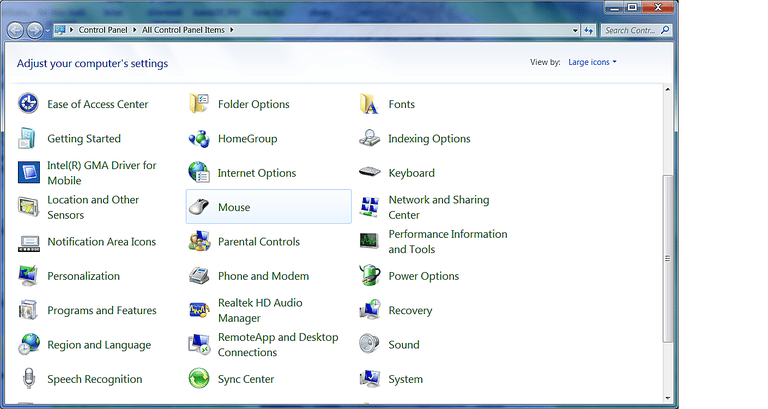Click the Power Options icon
Screen dimensions: 768x409
pyautogui.click(x=370, y=276)
